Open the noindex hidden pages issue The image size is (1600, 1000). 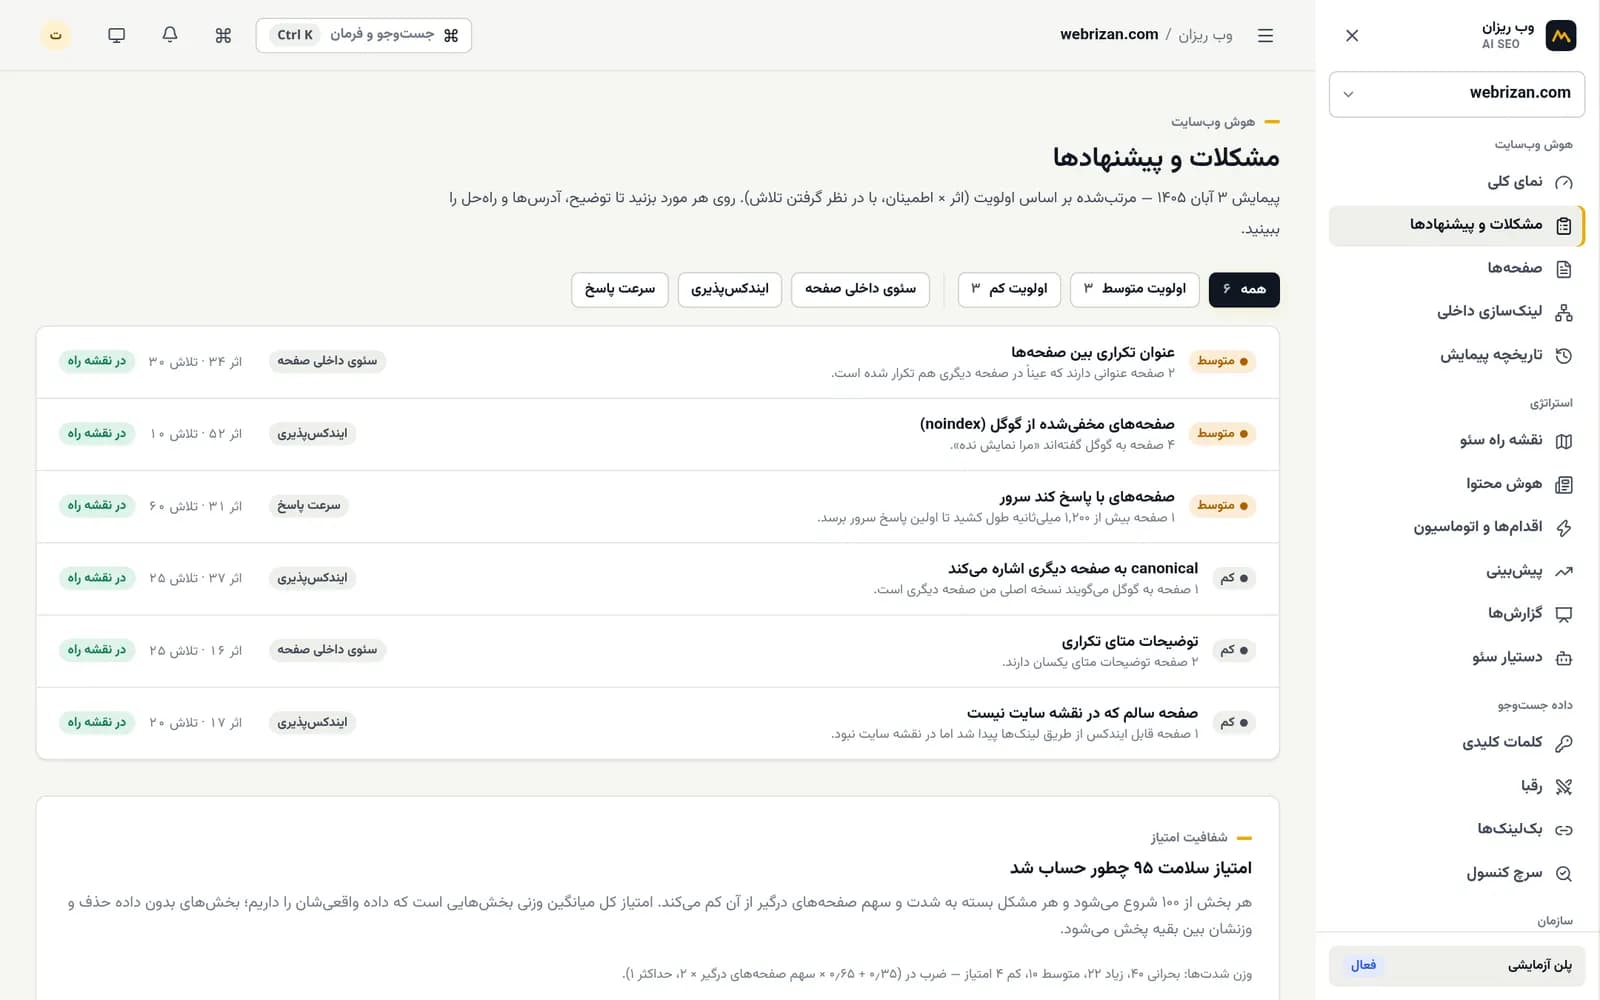click(x=658, y=434)
